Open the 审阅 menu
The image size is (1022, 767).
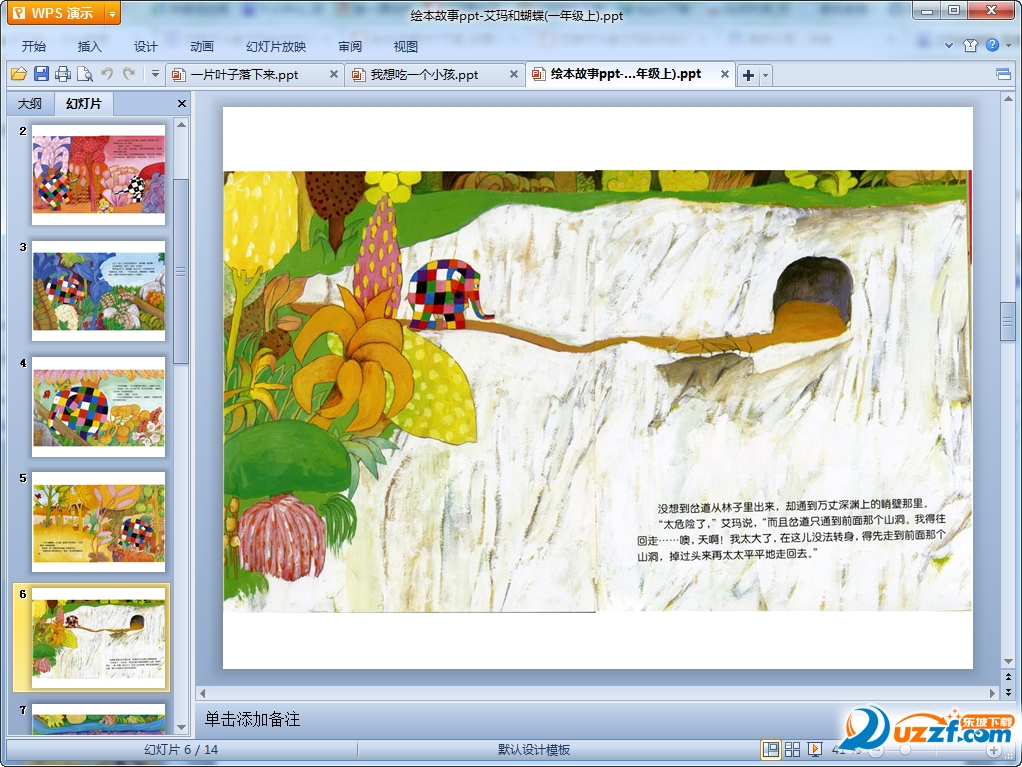click(x=350, y=46)
